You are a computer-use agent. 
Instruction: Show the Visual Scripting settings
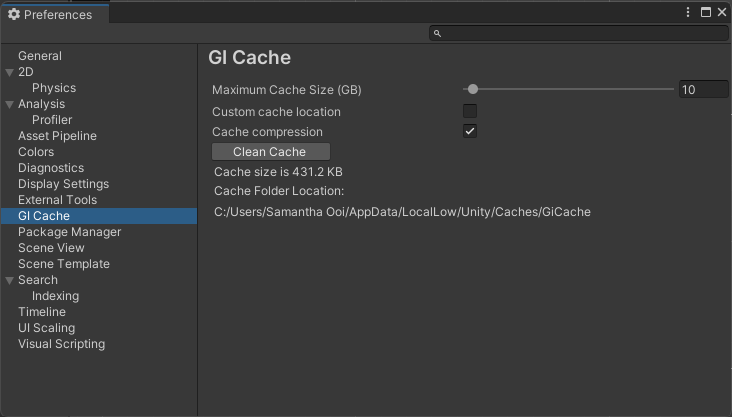click(61, 344)
